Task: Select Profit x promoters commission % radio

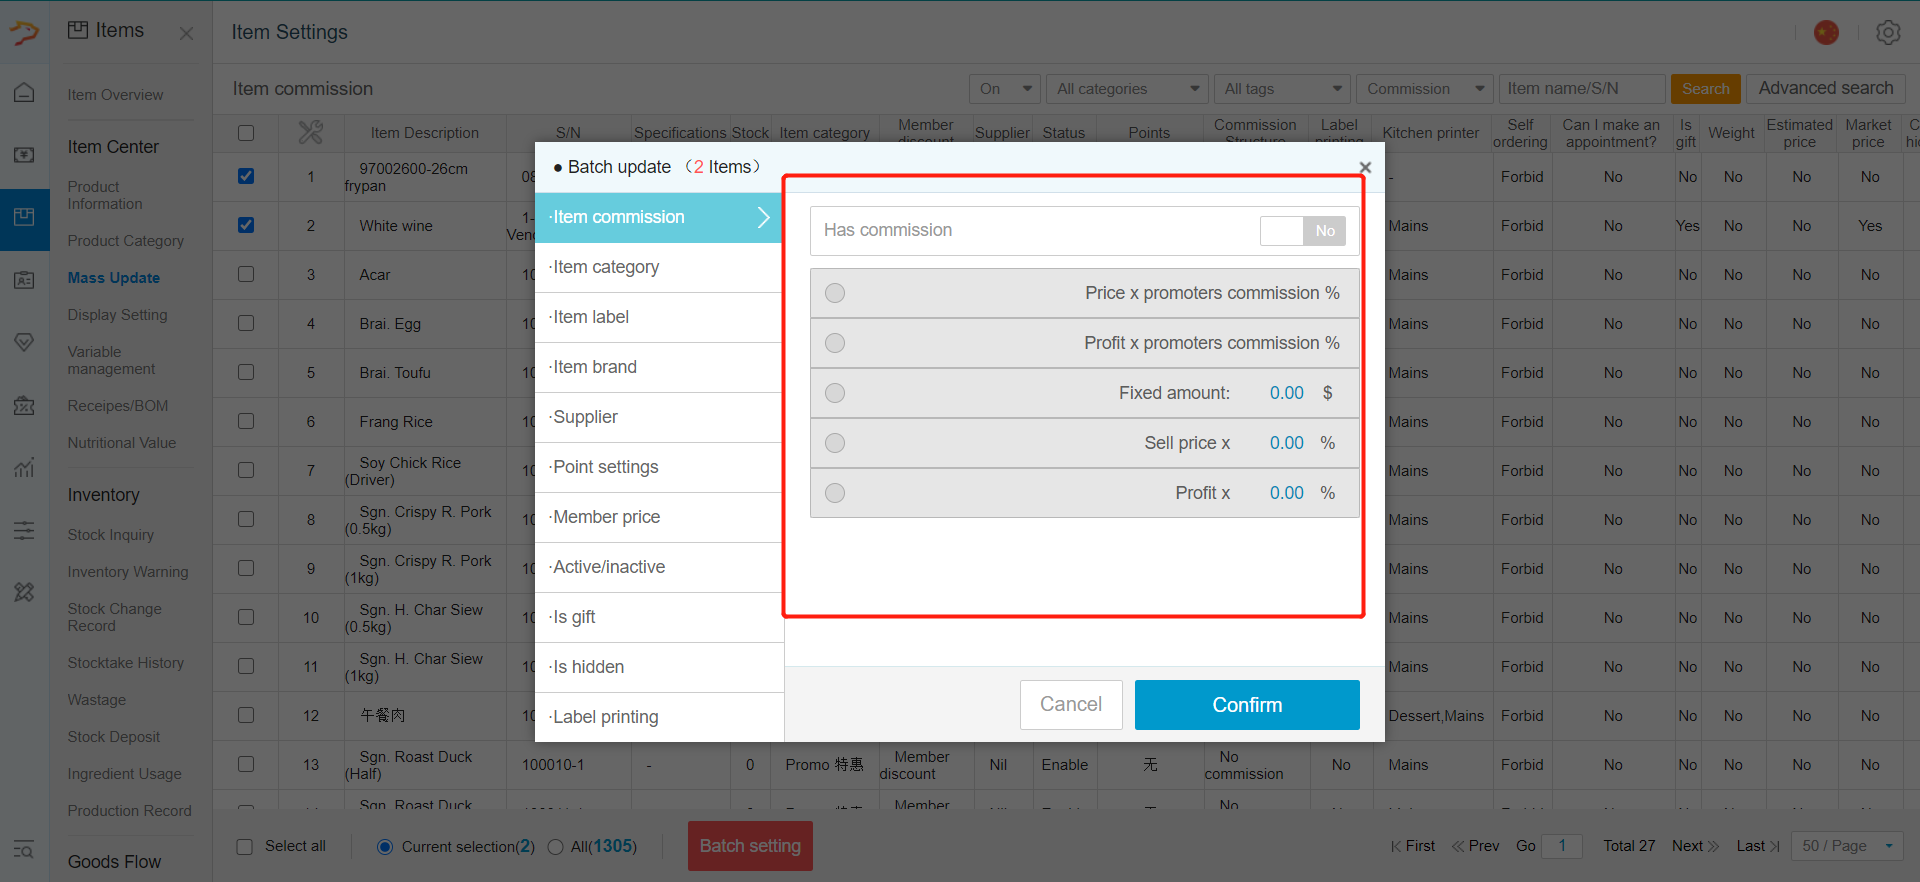Action: coord(835,343)
